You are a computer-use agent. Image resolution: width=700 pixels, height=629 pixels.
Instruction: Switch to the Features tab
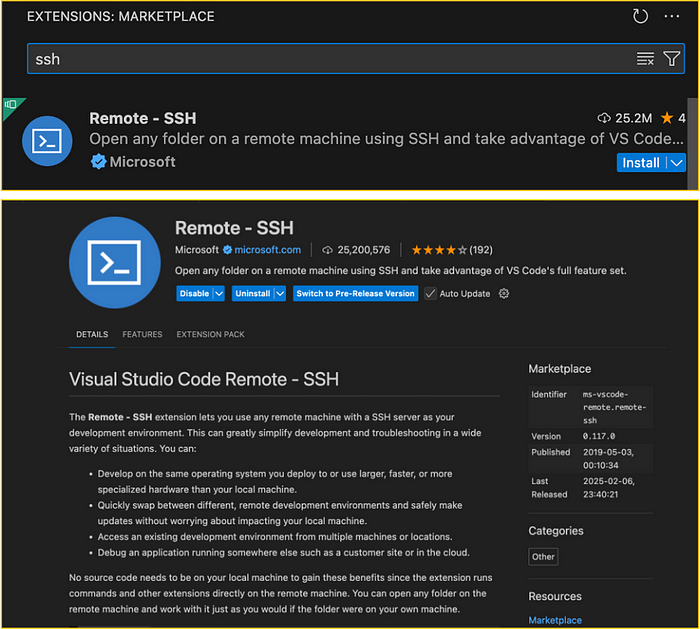click(142, 334)
